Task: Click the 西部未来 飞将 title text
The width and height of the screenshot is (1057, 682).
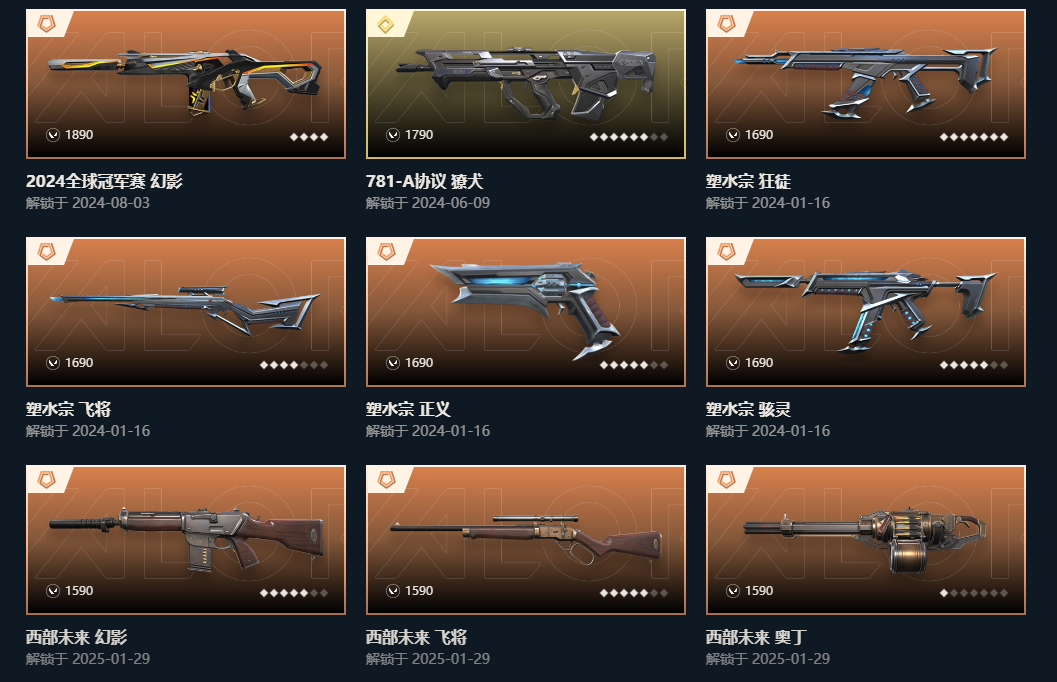Action: pyautogui.click(x=416, y=637)
